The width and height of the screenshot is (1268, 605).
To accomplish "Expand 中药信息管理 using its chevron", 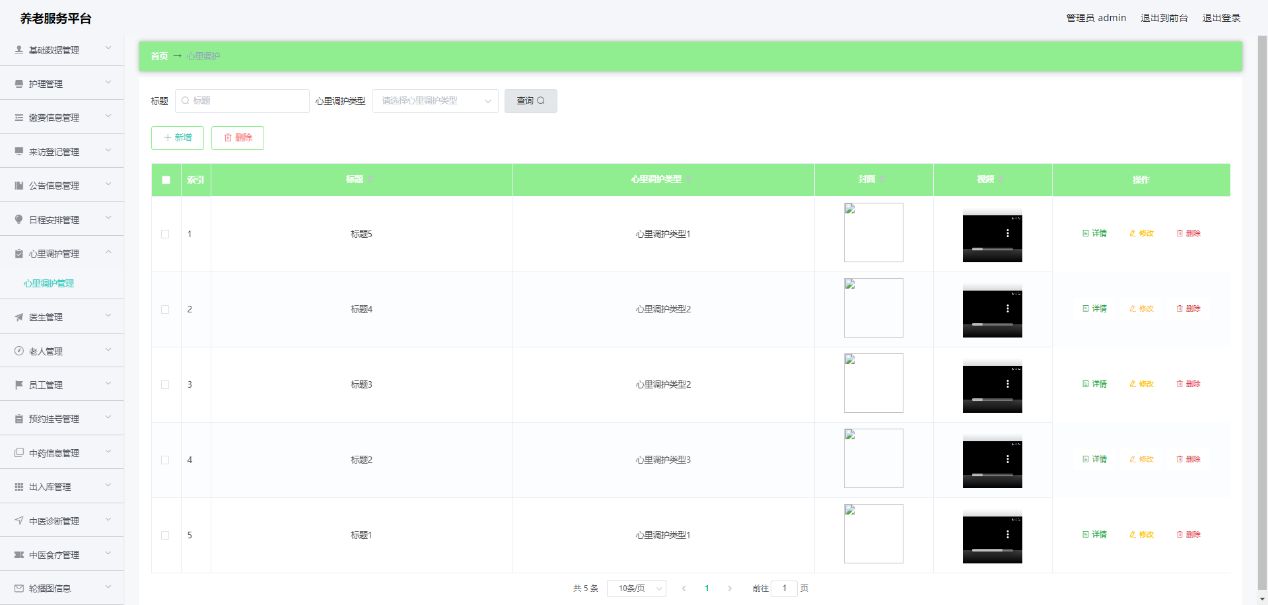I will (x=108, y=453).
